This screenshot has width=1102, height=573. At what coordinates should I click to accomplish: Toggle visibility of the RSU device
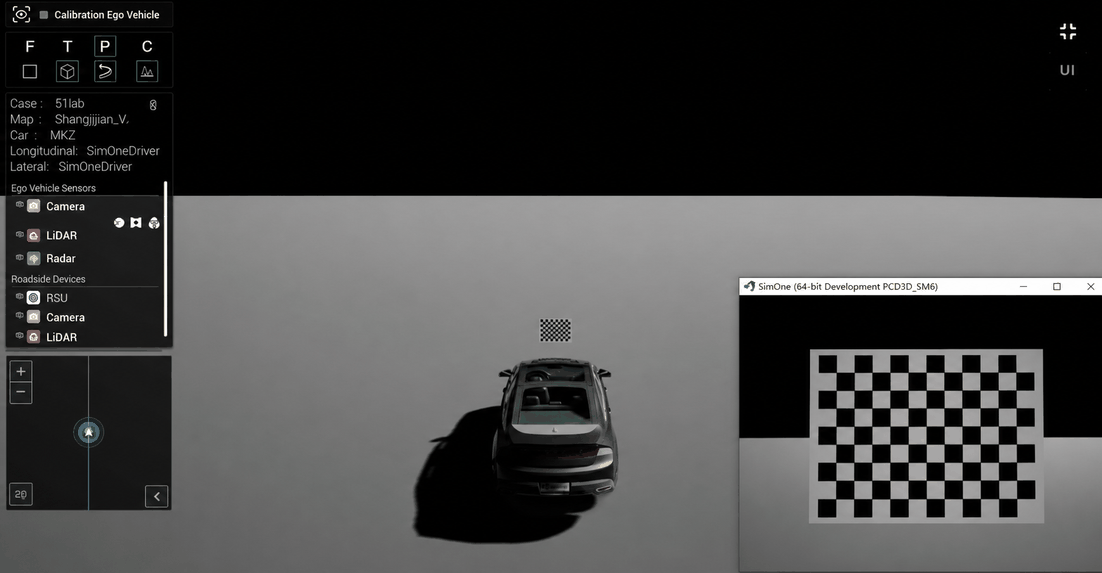click(20, 297)
